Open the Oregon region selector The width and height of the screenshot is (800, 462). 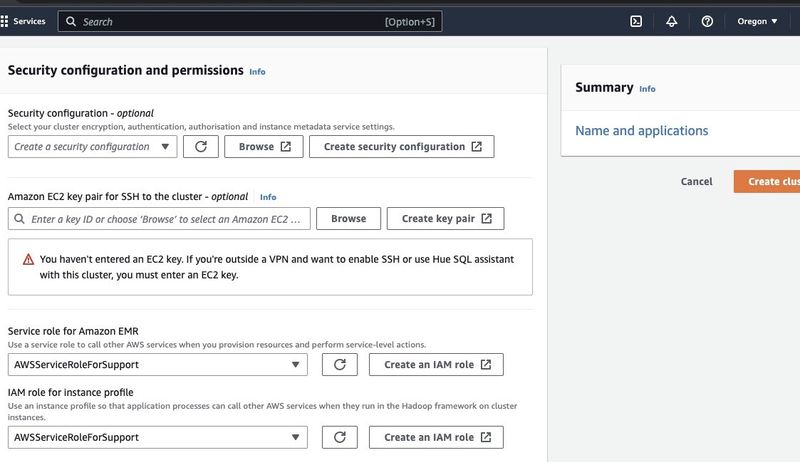[757, 21]
